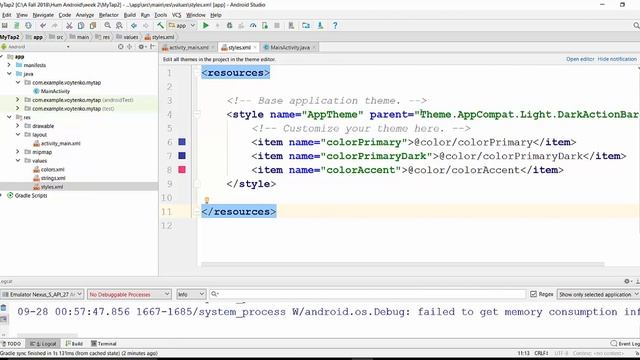Click the Cut scissors icon
The image size is (640, 360).
[x=69, y=26]
